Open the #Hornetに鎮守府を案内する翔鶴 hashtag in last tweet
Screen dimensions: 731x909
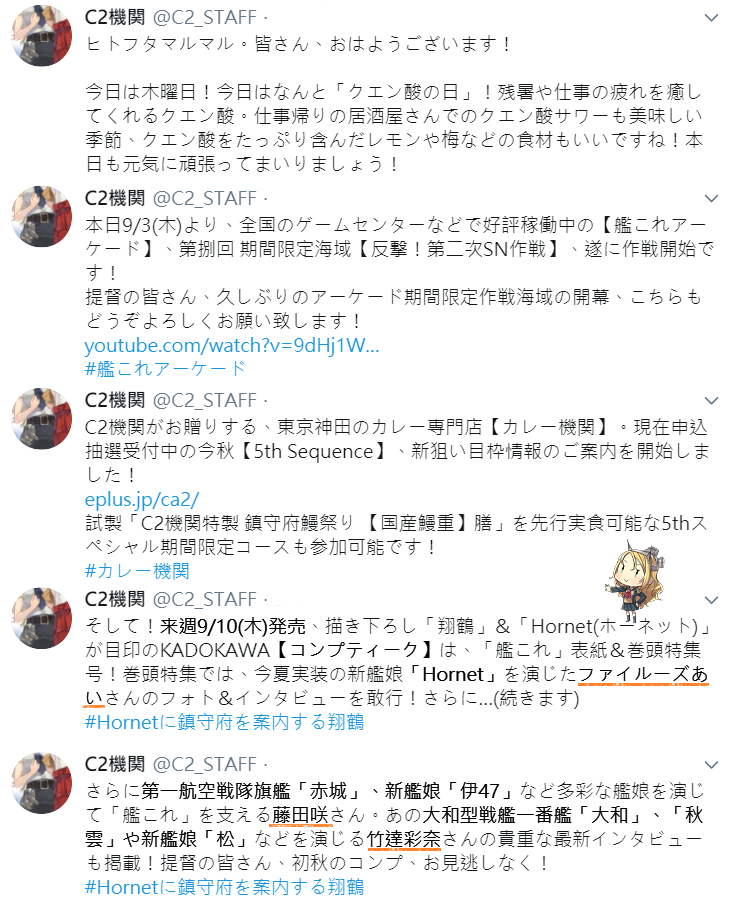coord(224,887)
